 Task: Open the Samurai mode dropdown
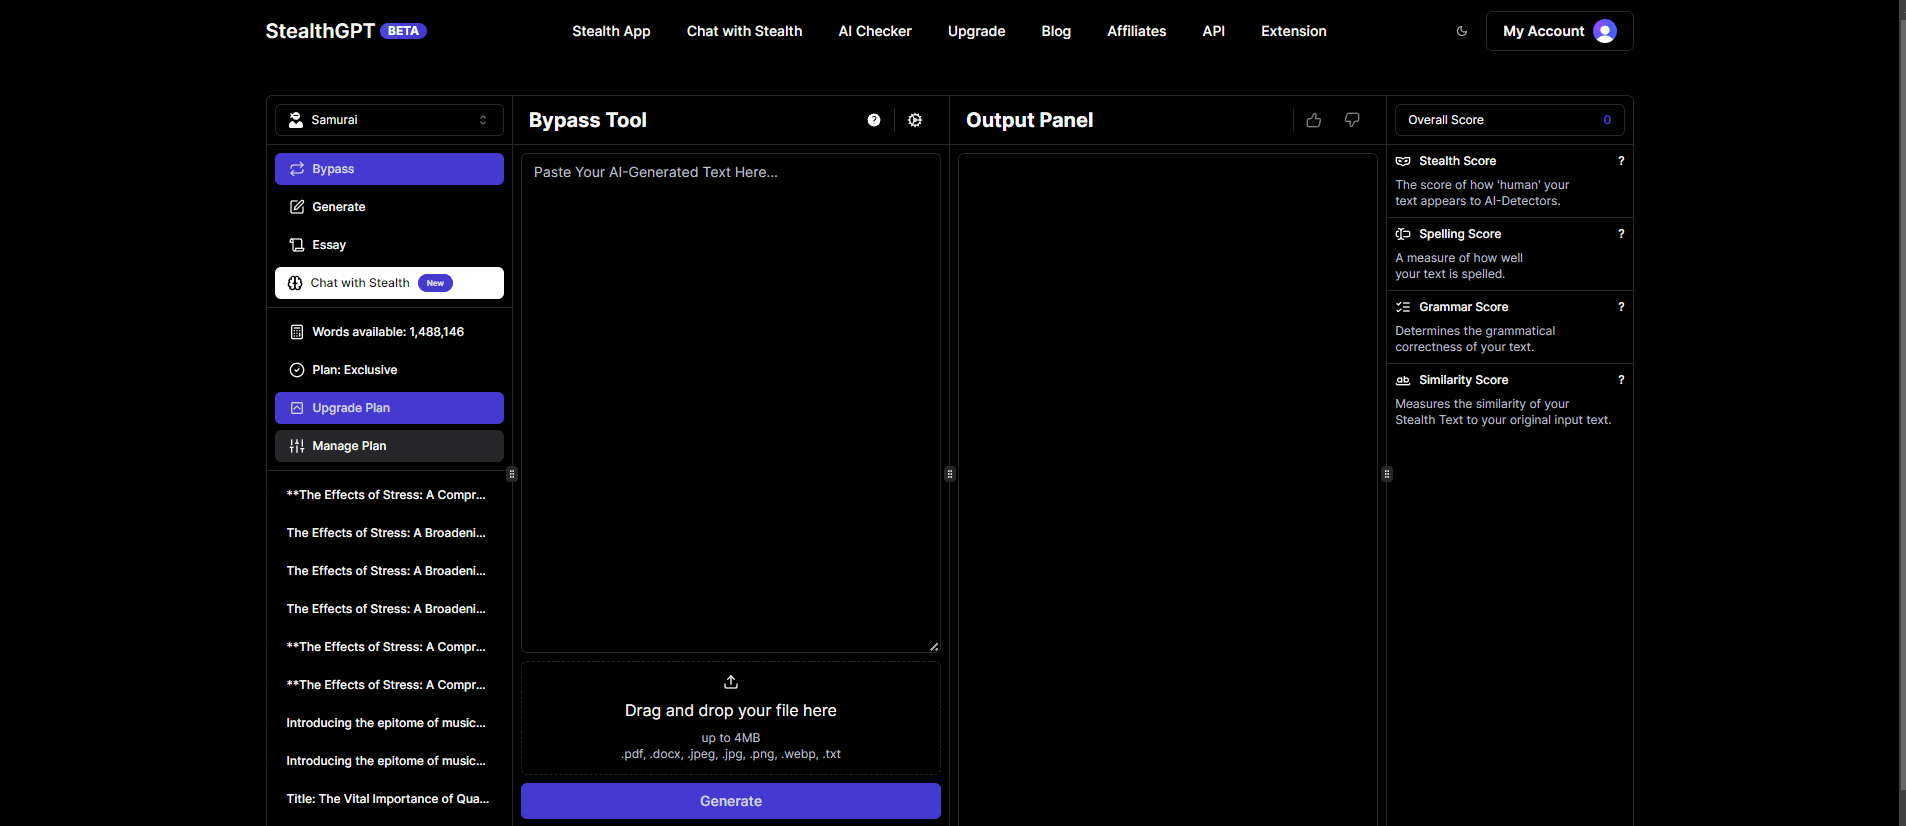pos(389,120)
